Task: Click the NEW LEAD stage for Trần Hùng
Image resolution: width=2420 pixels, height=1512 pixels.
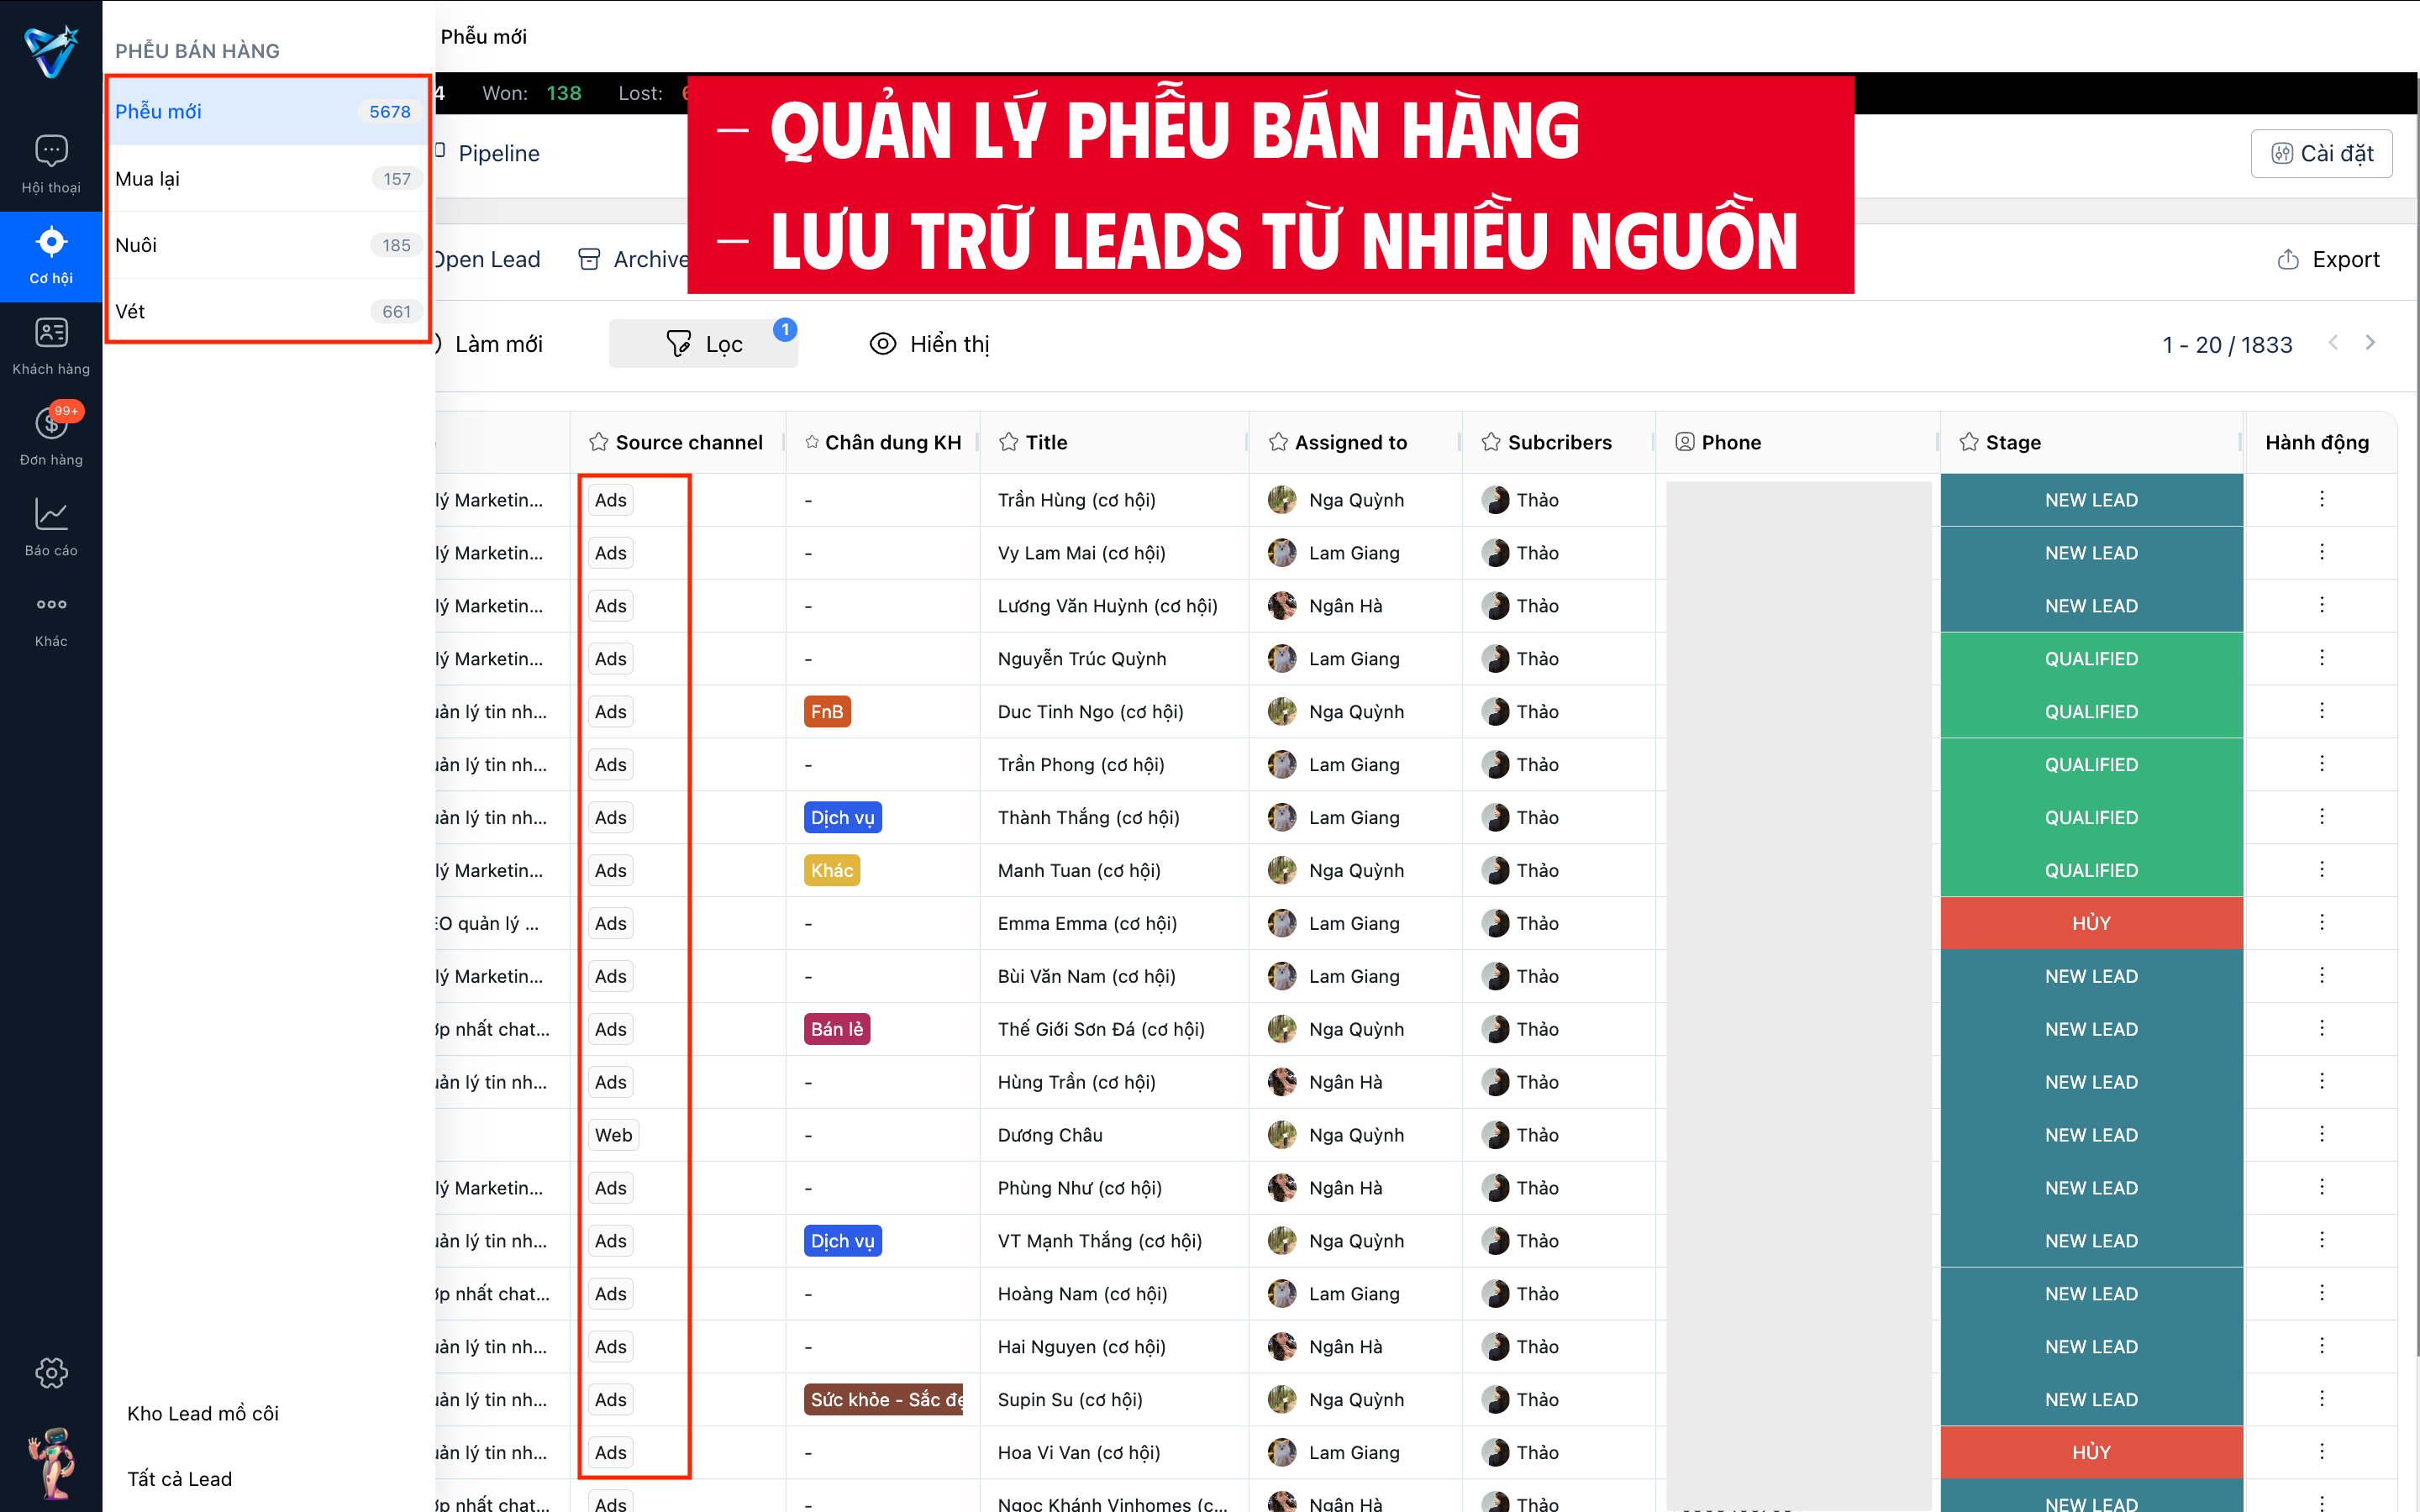Action: coord(2091,500)
